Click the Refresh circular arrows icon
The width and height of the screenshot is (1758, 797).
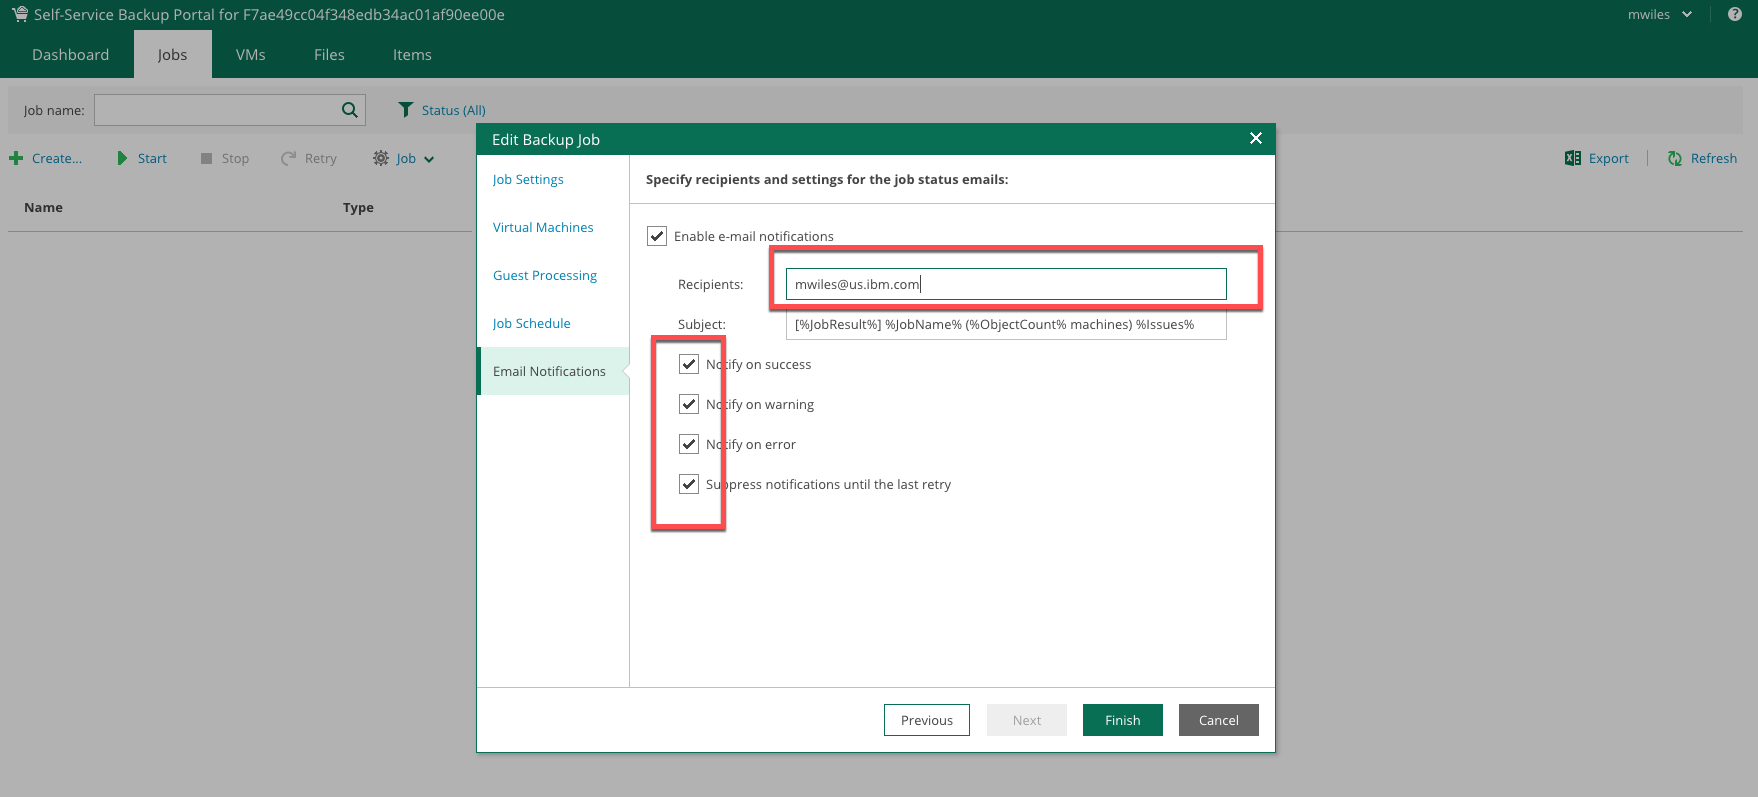pyautogui.click(x=1675, y=158)
